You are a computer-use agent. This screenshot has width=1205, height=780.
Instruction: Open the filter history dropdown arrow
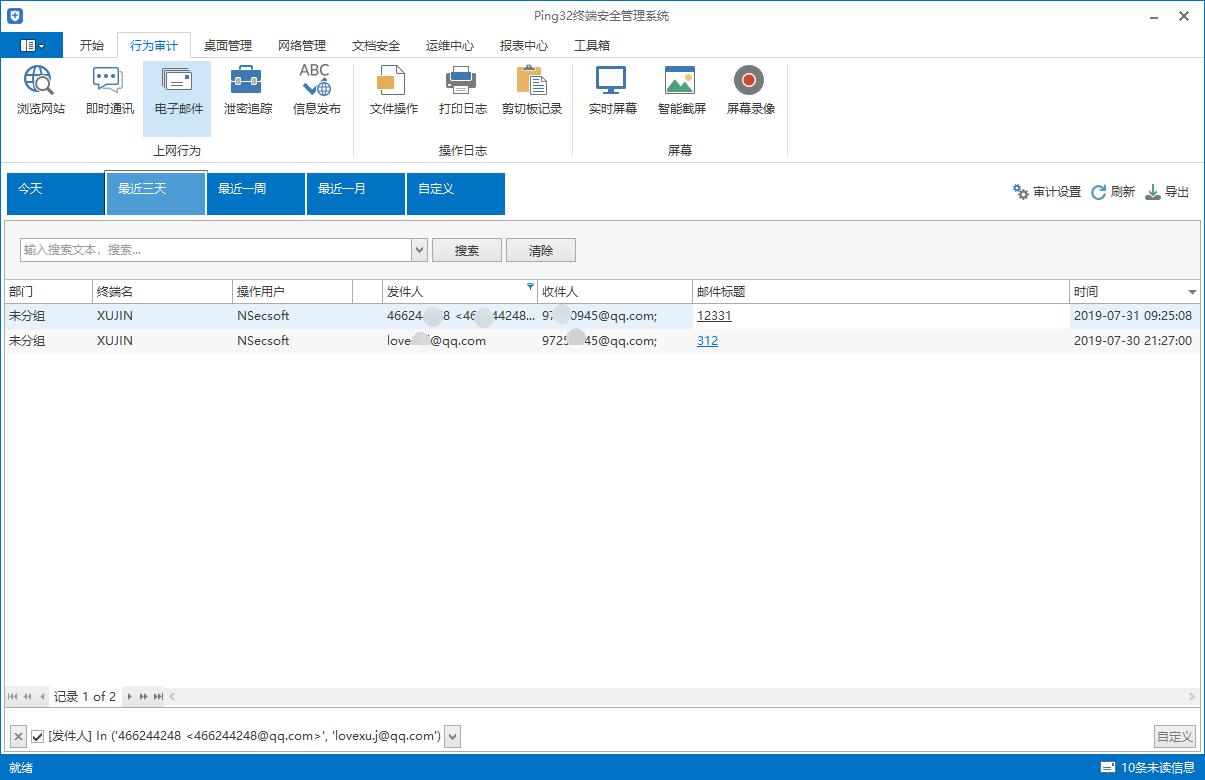[x=453, y=737]
